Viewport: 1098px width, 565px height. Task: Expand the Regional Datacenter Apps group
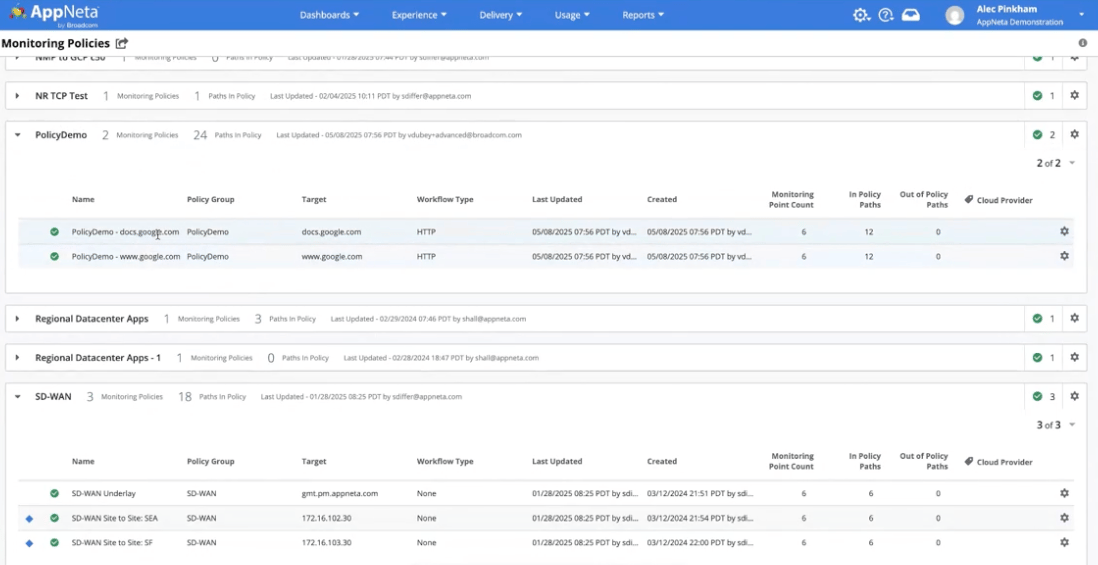17,319
